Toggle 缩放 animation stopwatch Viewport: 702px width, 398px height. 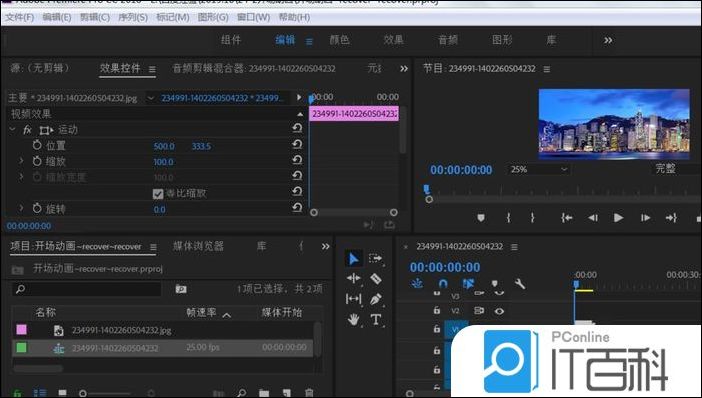click(x=37, y=161)
